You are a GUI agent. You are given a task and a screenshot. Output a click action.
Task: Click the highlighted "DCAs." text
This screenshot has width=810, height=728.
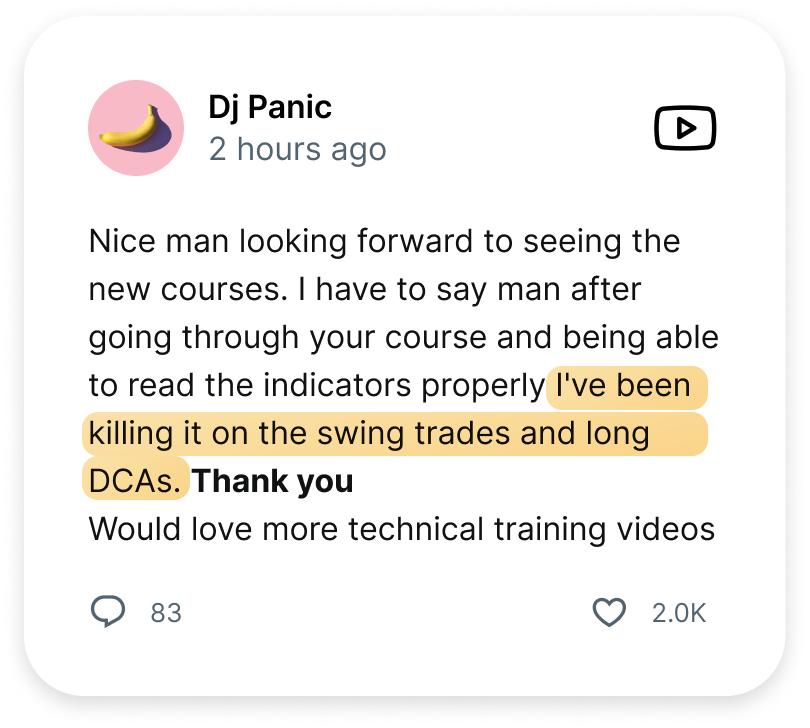[x=134, y=482]
